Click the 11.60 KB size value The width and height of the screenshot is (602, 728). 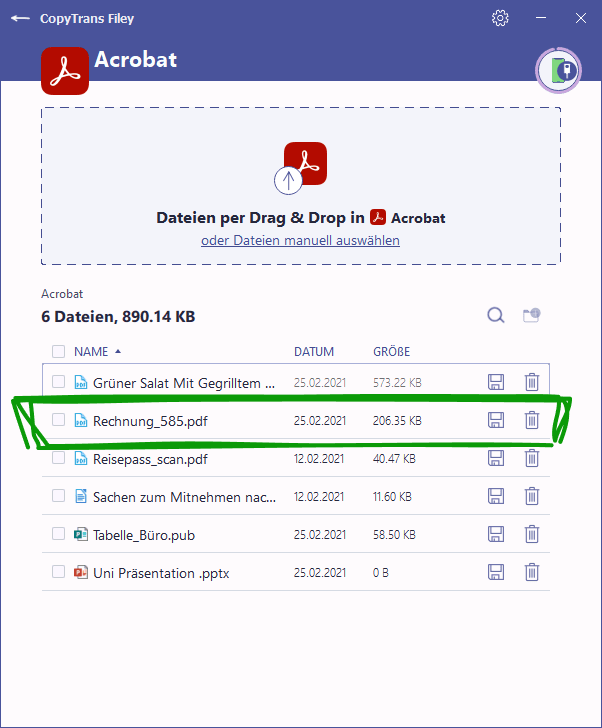point(392,497)
